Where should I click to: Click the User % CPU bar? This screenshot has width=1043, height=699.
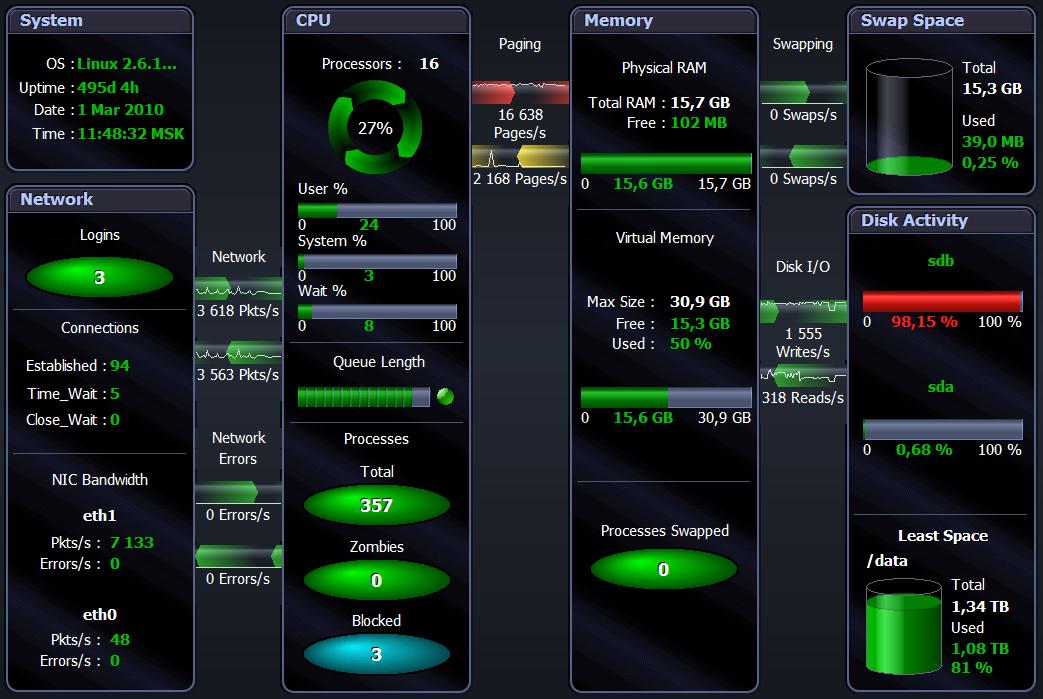coord(377,210)
